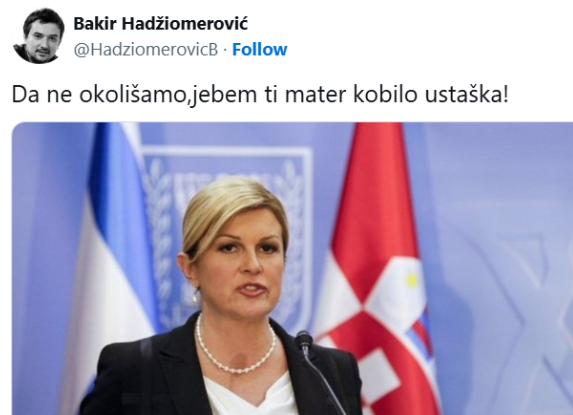Image resolution: width=573 pixels, height=415 pixels.
Task: Click the surname 'Hadžiomerović' in the header
Action: click(x=185, y=24)
